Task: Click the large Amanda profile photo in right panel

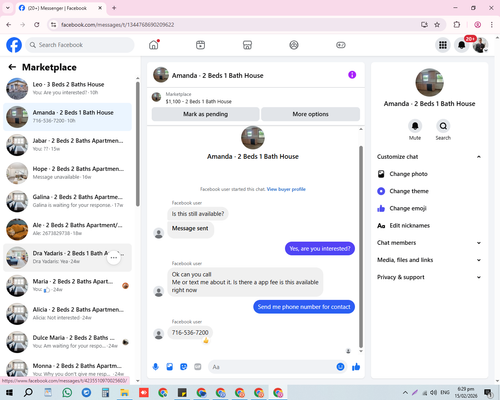Action: (x=429, y=82)
